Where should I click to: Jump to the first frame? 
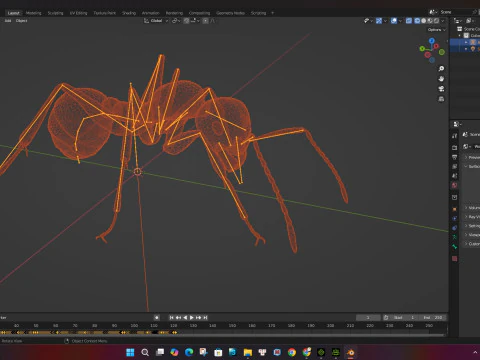point(172,318)
